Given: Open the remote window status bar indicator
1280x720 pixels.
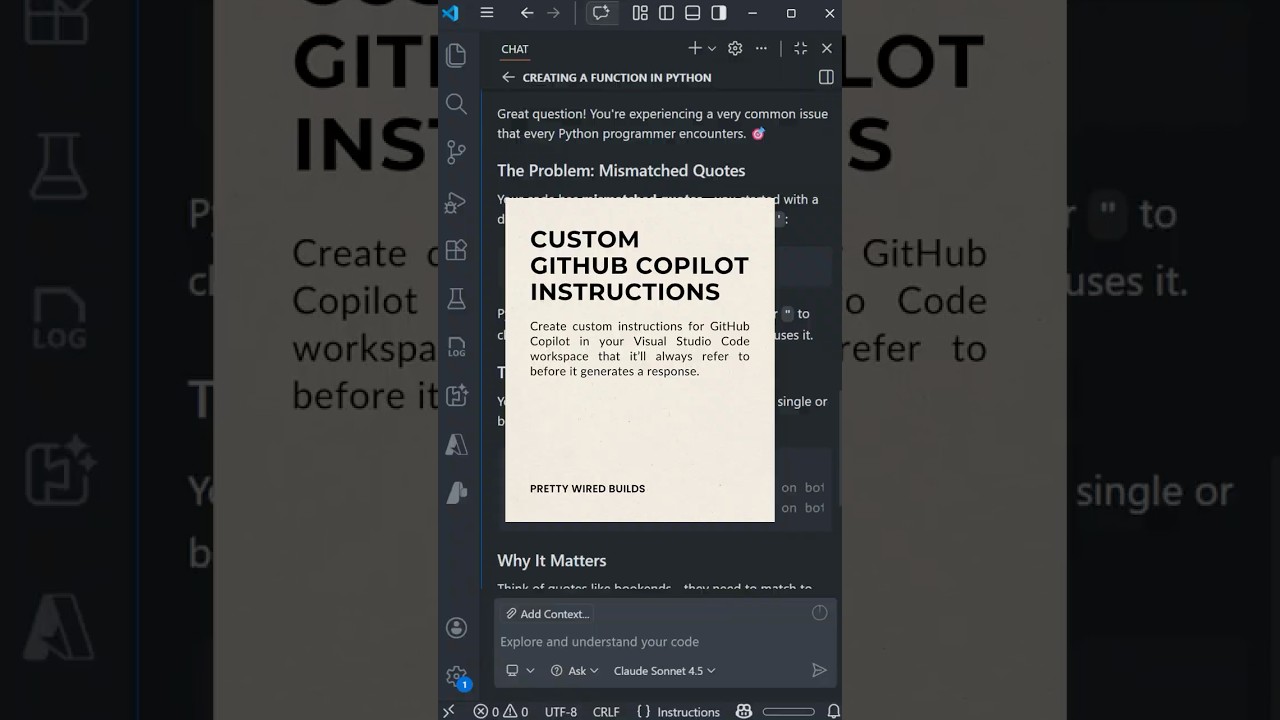Looking at the screenshot, I should [449, 711].
